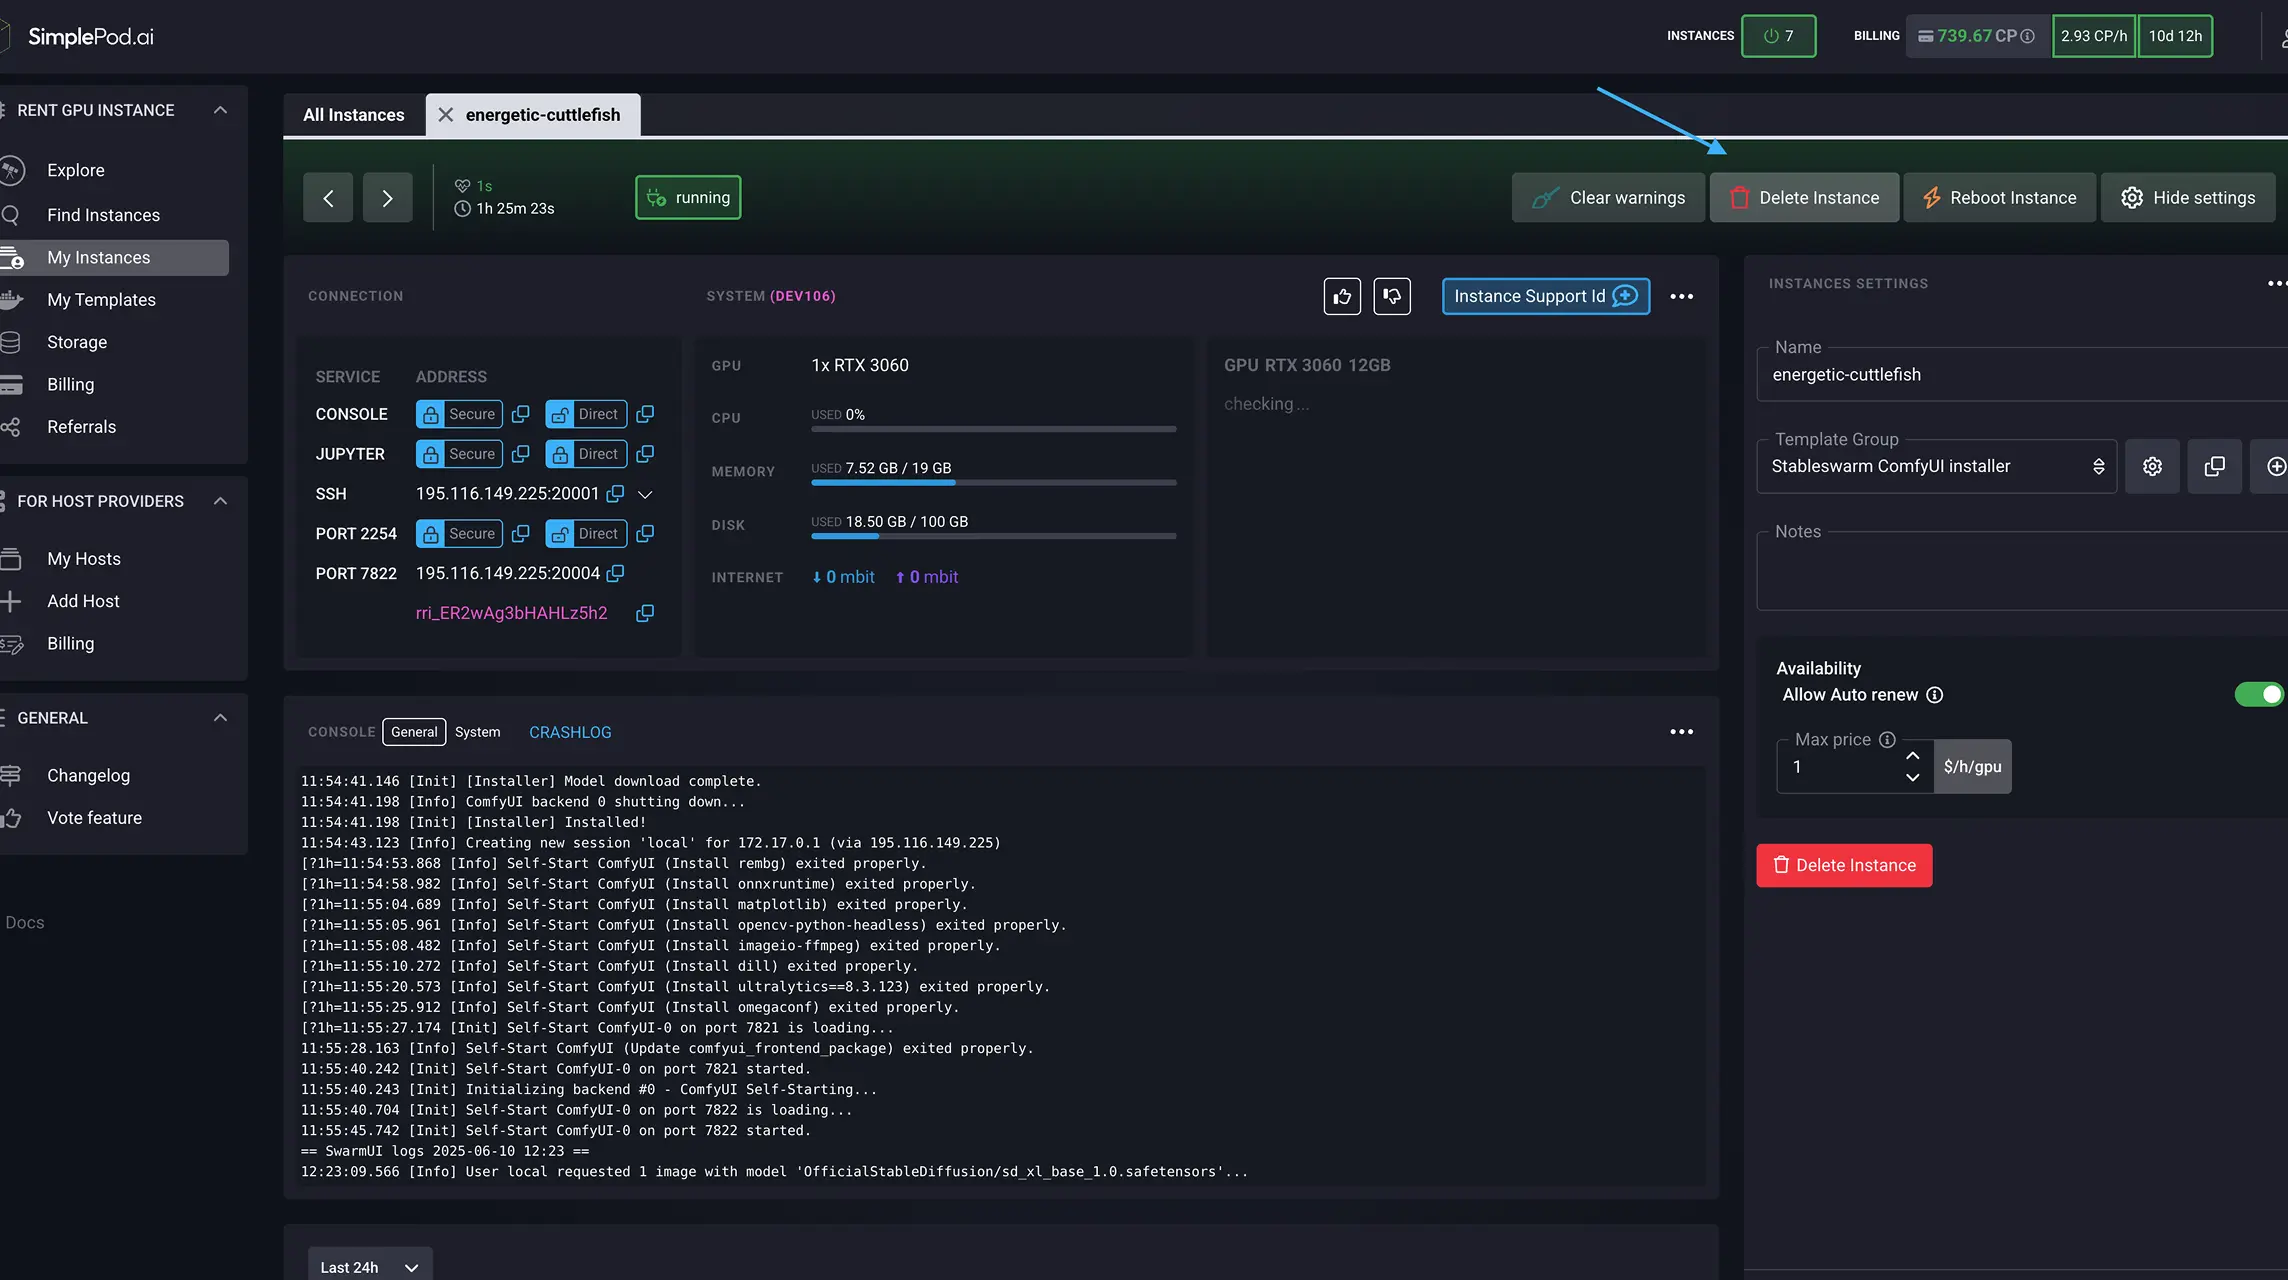Image resolution: width=2288 pixels, height=1280 pixels.
Task: Go to previous instance arrow
Action: point(328,198)
